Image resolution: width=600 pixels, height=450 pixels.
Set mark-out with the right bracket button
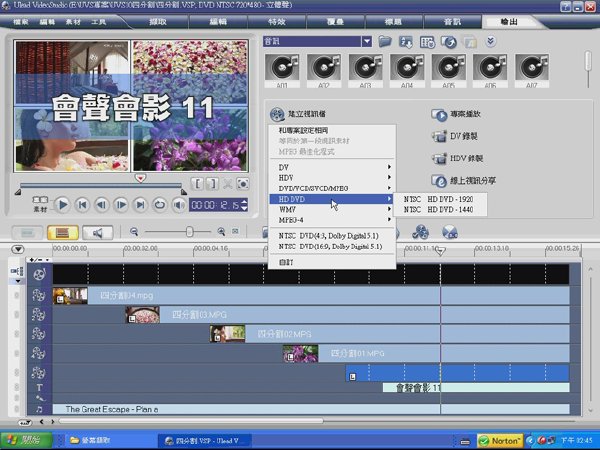point(212,184)
